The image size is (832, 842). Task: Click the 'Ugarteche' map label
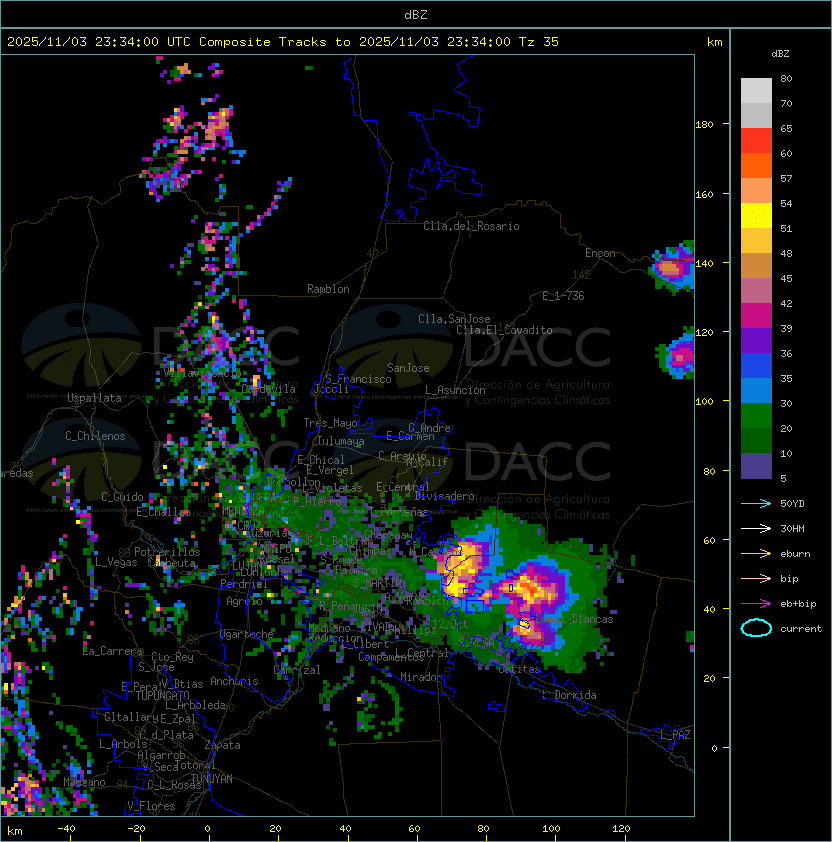pyautogui.click(x=247, y=634)
